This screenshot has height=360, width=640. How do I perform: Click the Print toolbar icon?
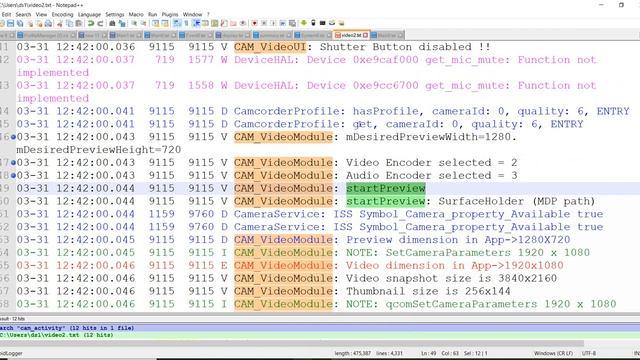click(x=48, y=23)
